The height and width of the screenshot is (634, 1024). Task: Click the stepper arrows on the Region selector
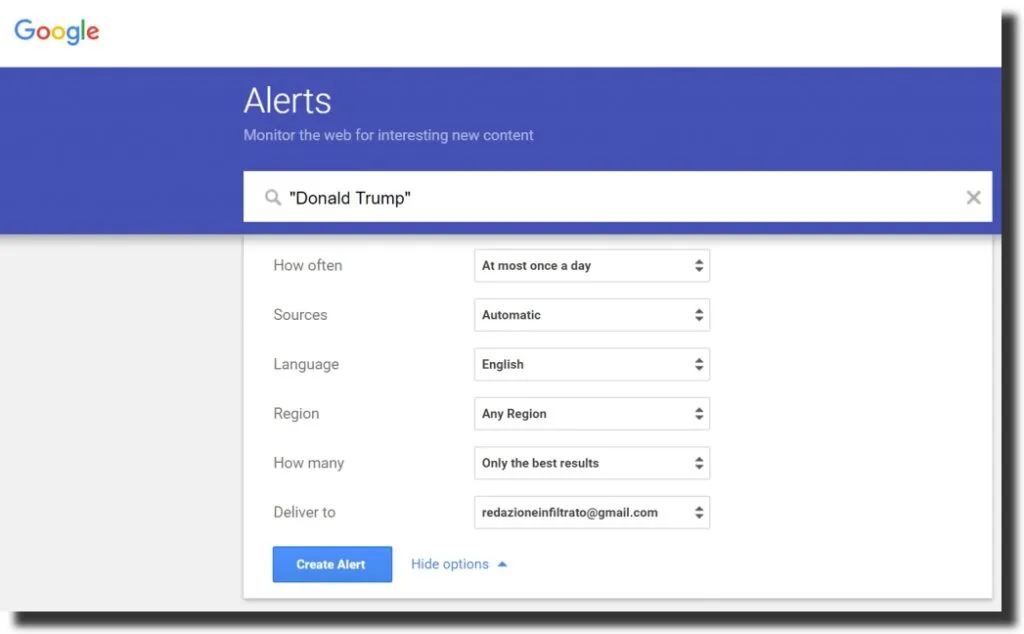point(700,413)
